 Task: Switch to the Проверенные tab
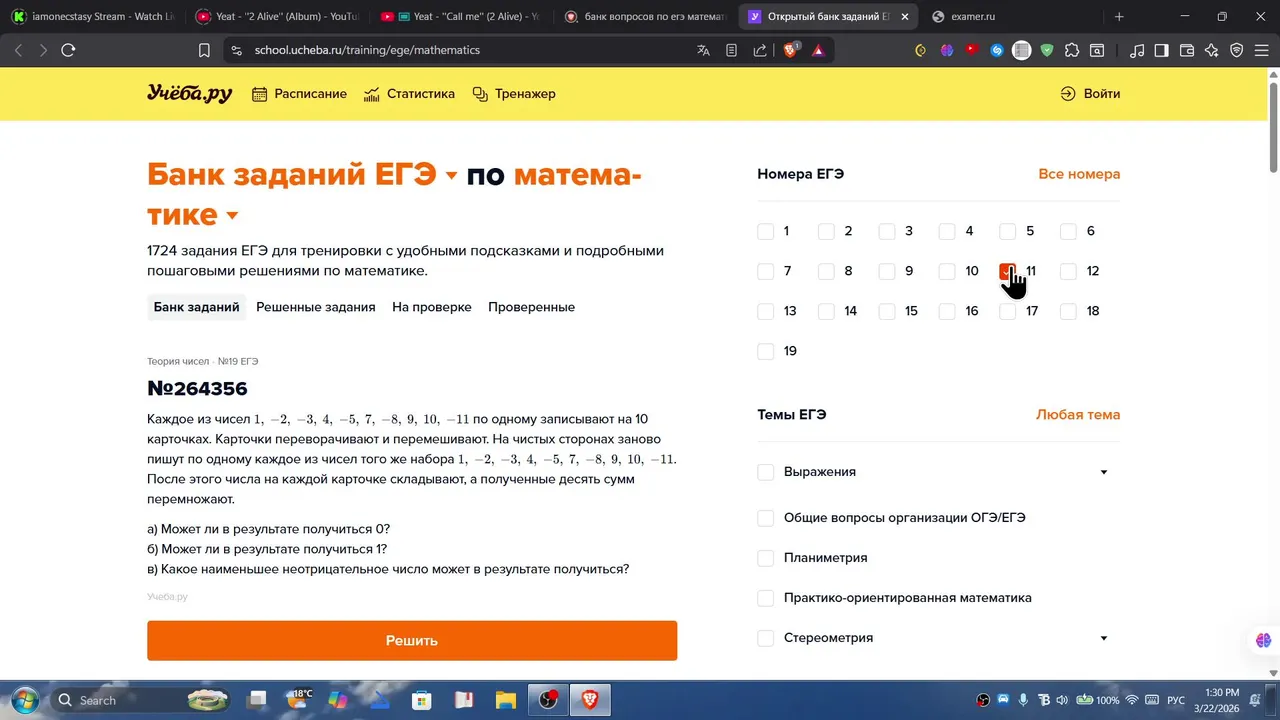[x=531, y=307]
